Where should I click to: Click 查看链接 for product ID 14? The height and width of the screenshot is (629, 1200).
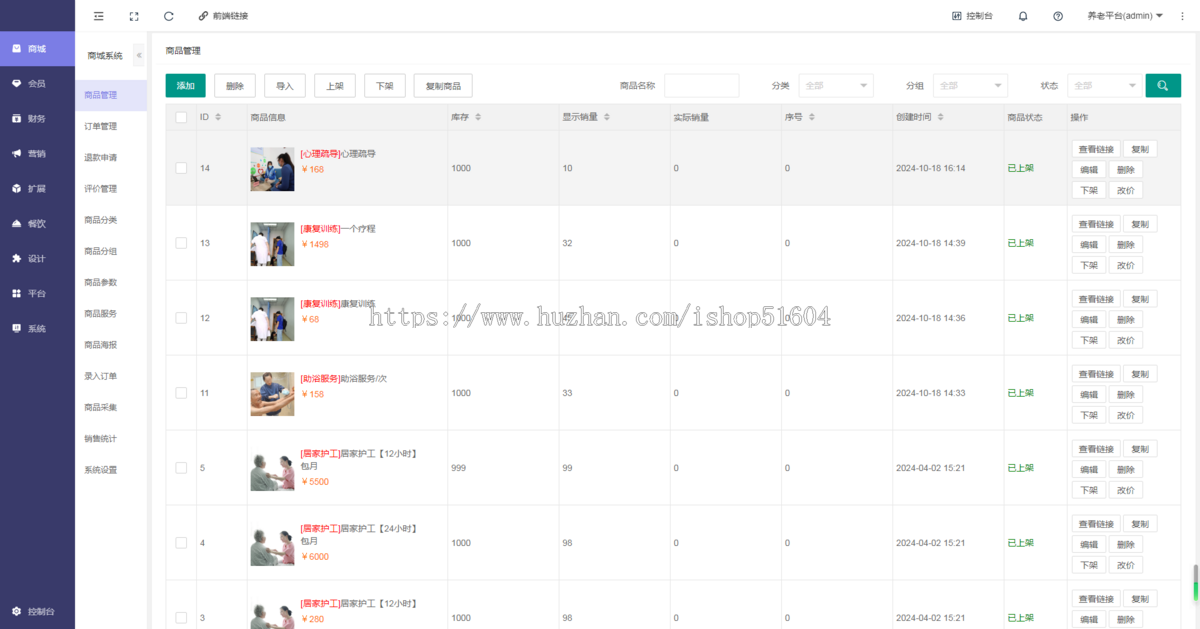1095,149
